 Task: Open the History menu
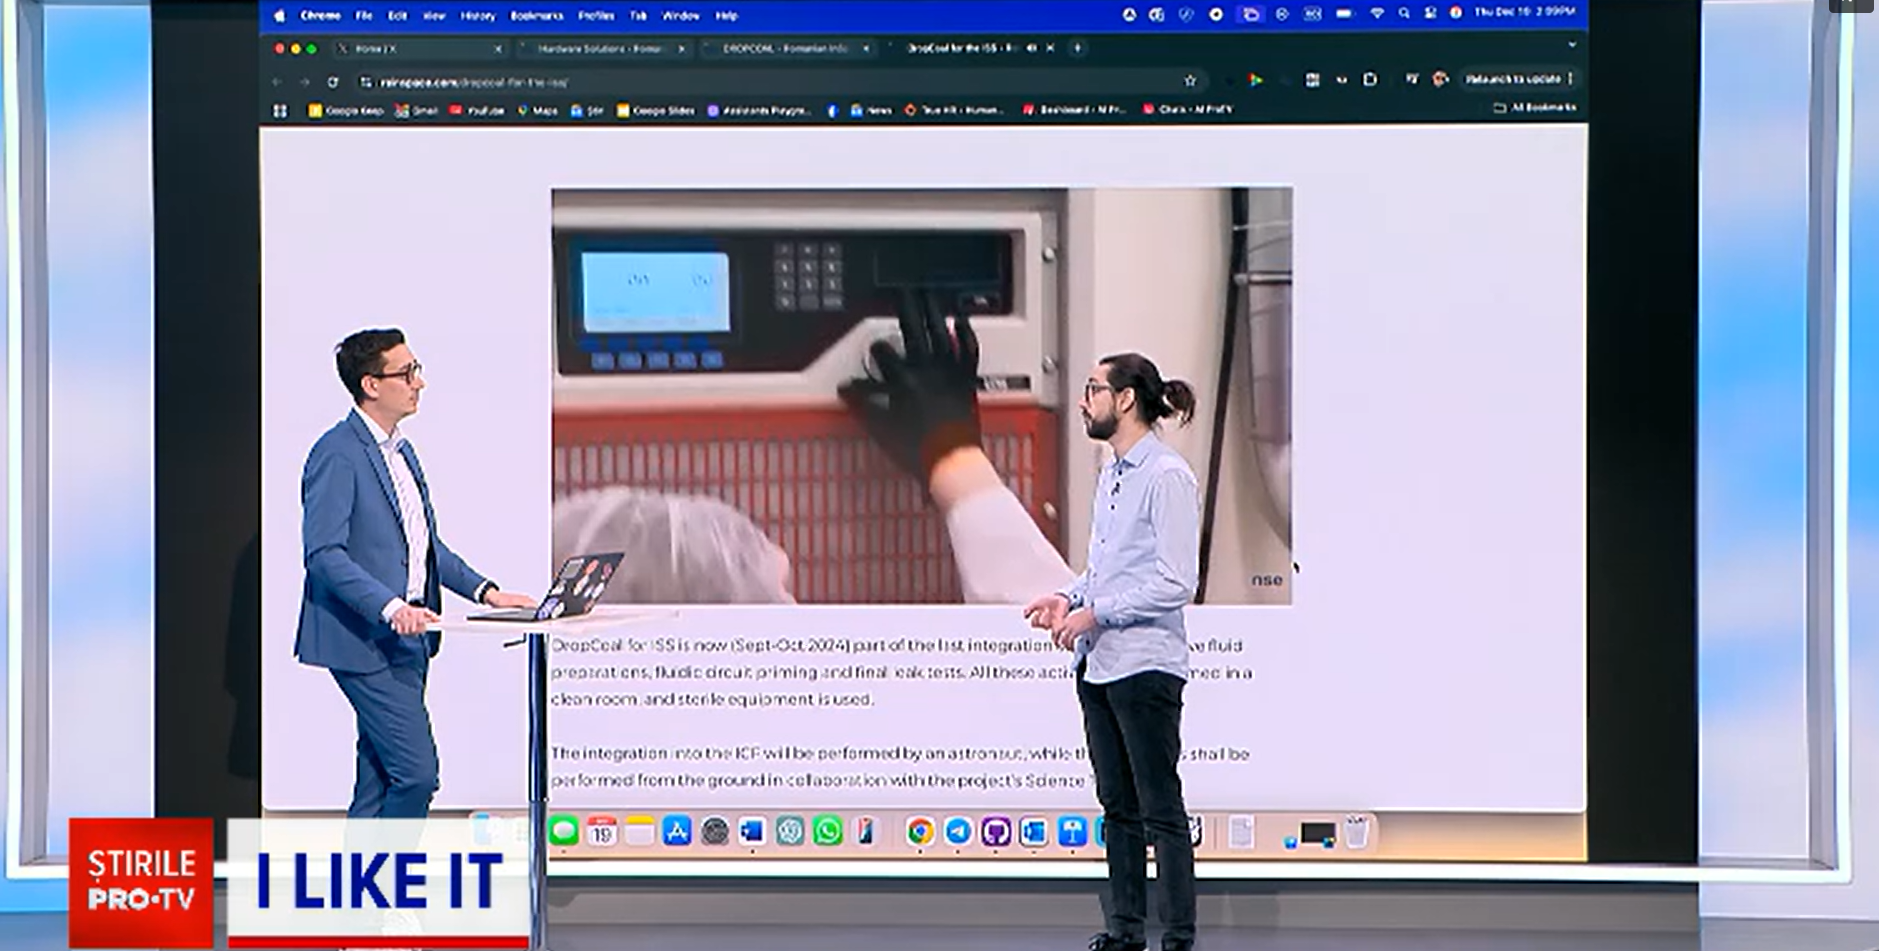(x=478, y=16)
